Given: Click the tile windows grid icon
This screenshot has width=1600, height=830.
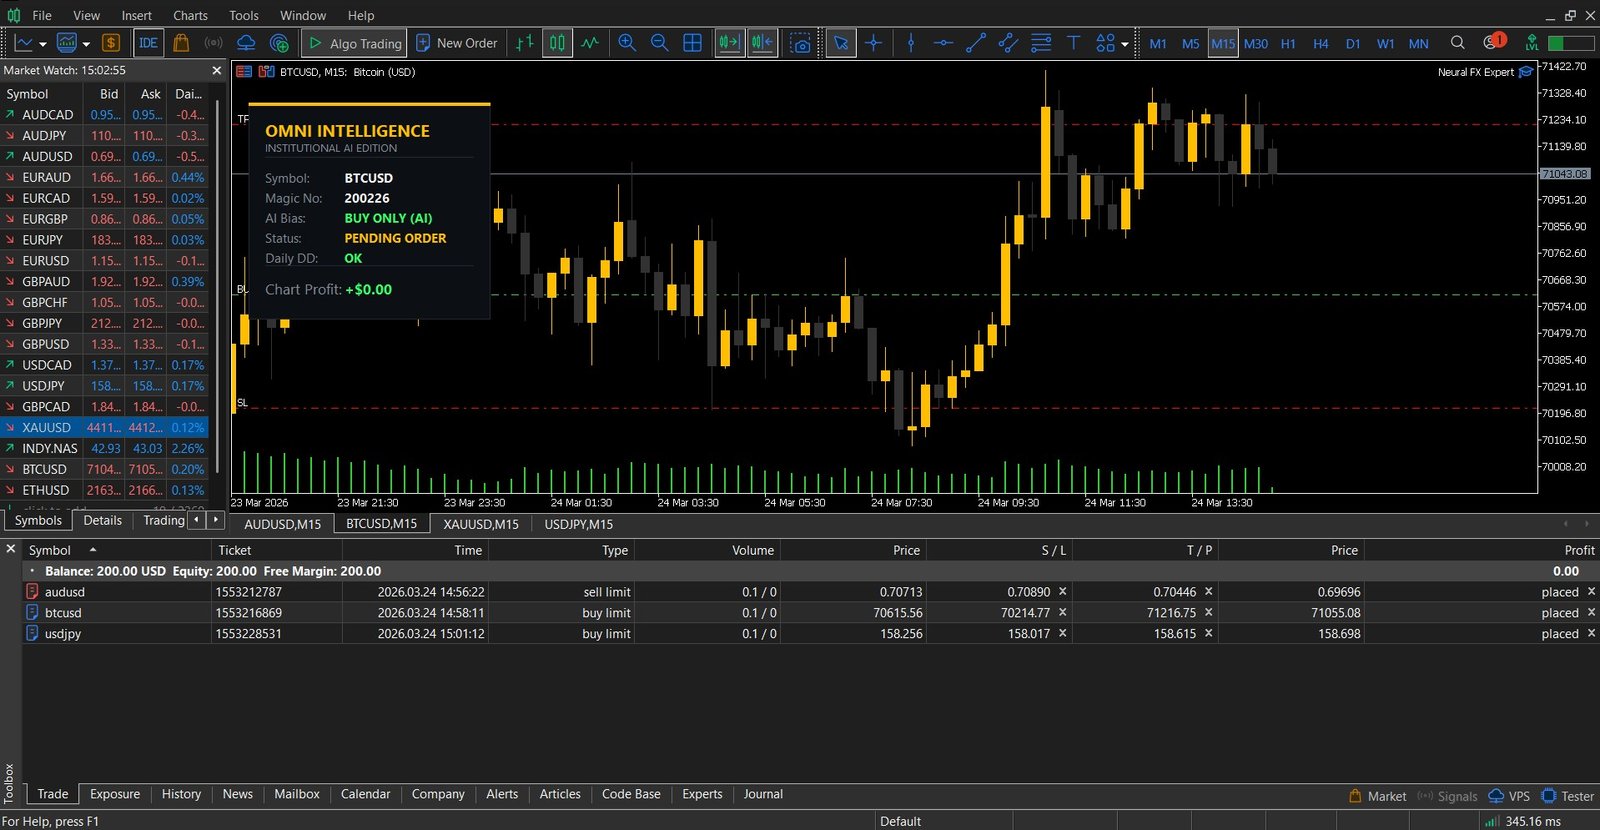Looking at the screenshot, I should coord(692,43).
